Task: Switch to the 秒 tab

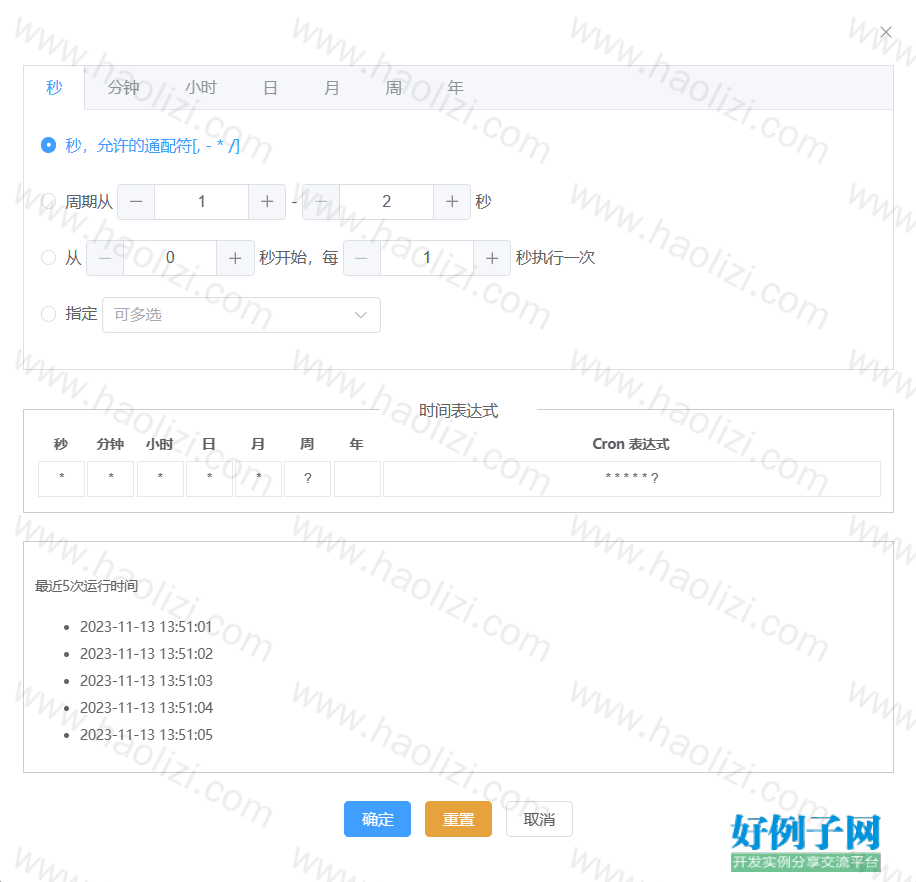Action: click(54, 88)
